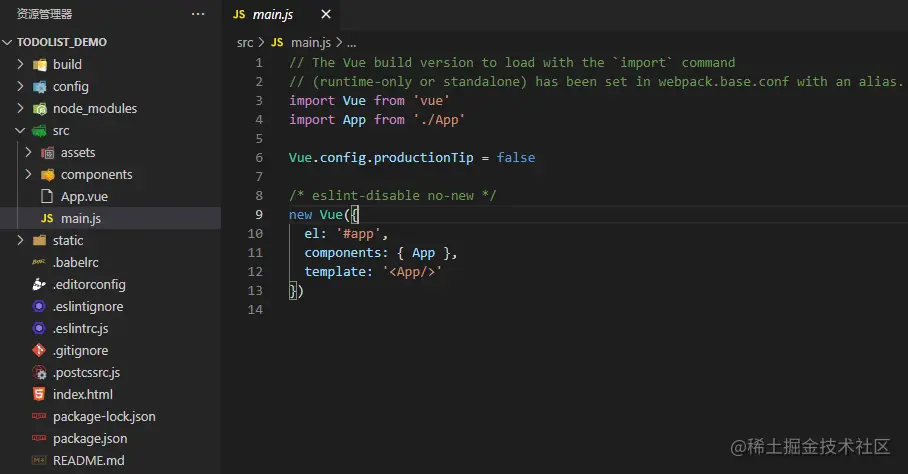Click the src folder icon
Viewport: 908px width, 474px height.
tap(39, 130)
